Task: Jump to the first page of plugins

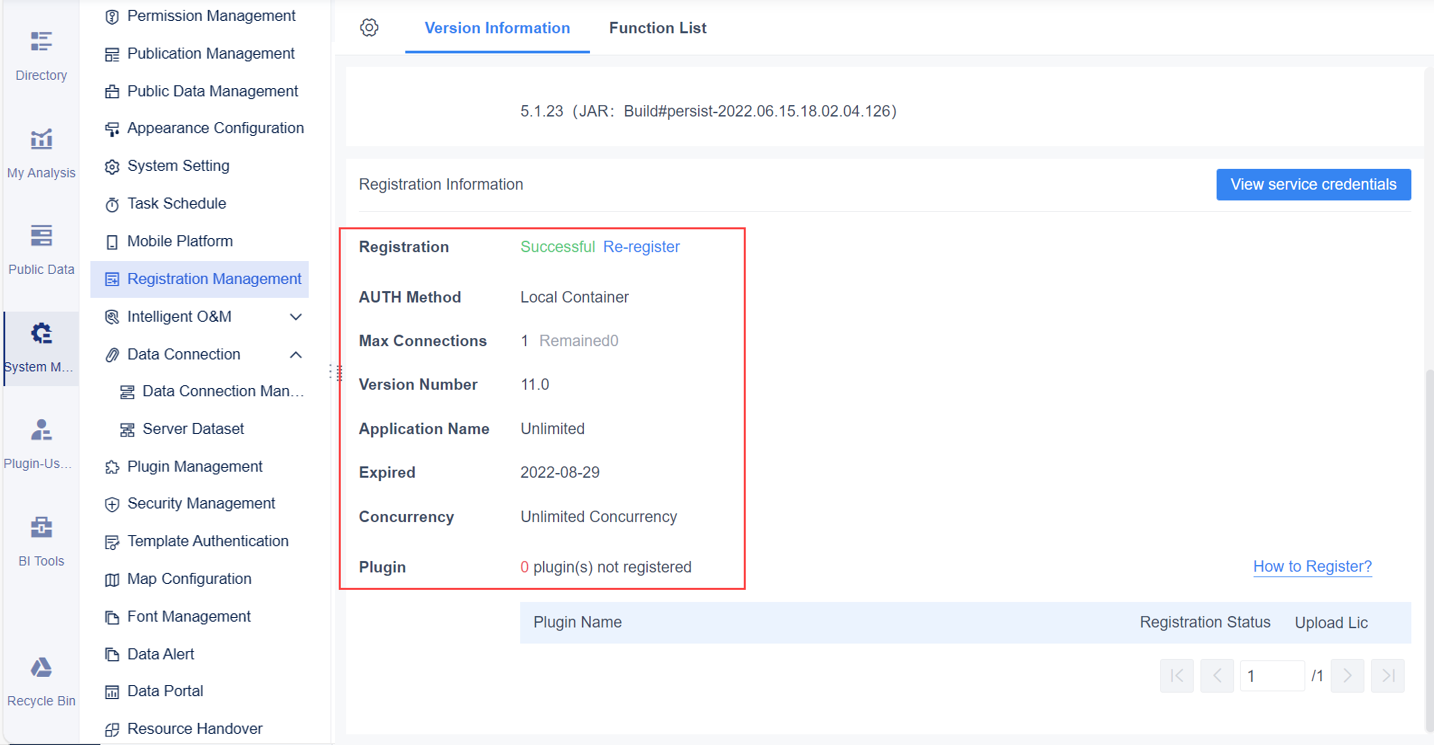Action: [1177, 675]
